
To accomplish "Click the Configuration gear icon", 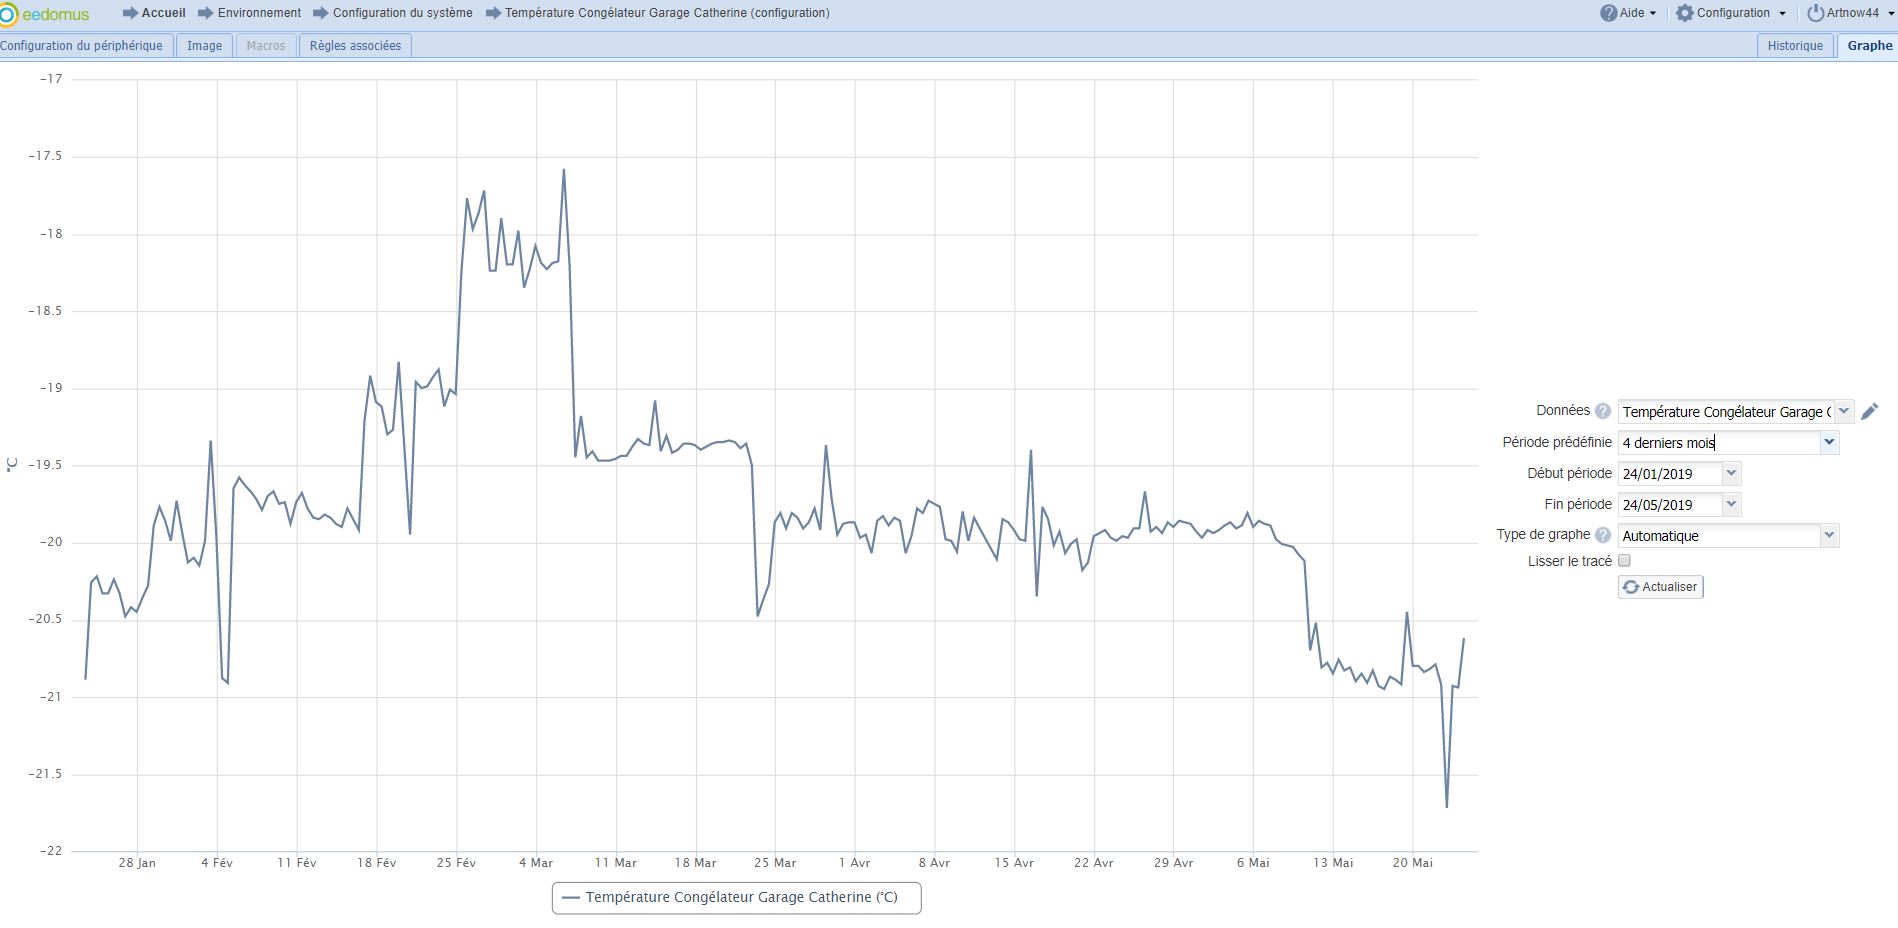I will (x=1685, y=13).
